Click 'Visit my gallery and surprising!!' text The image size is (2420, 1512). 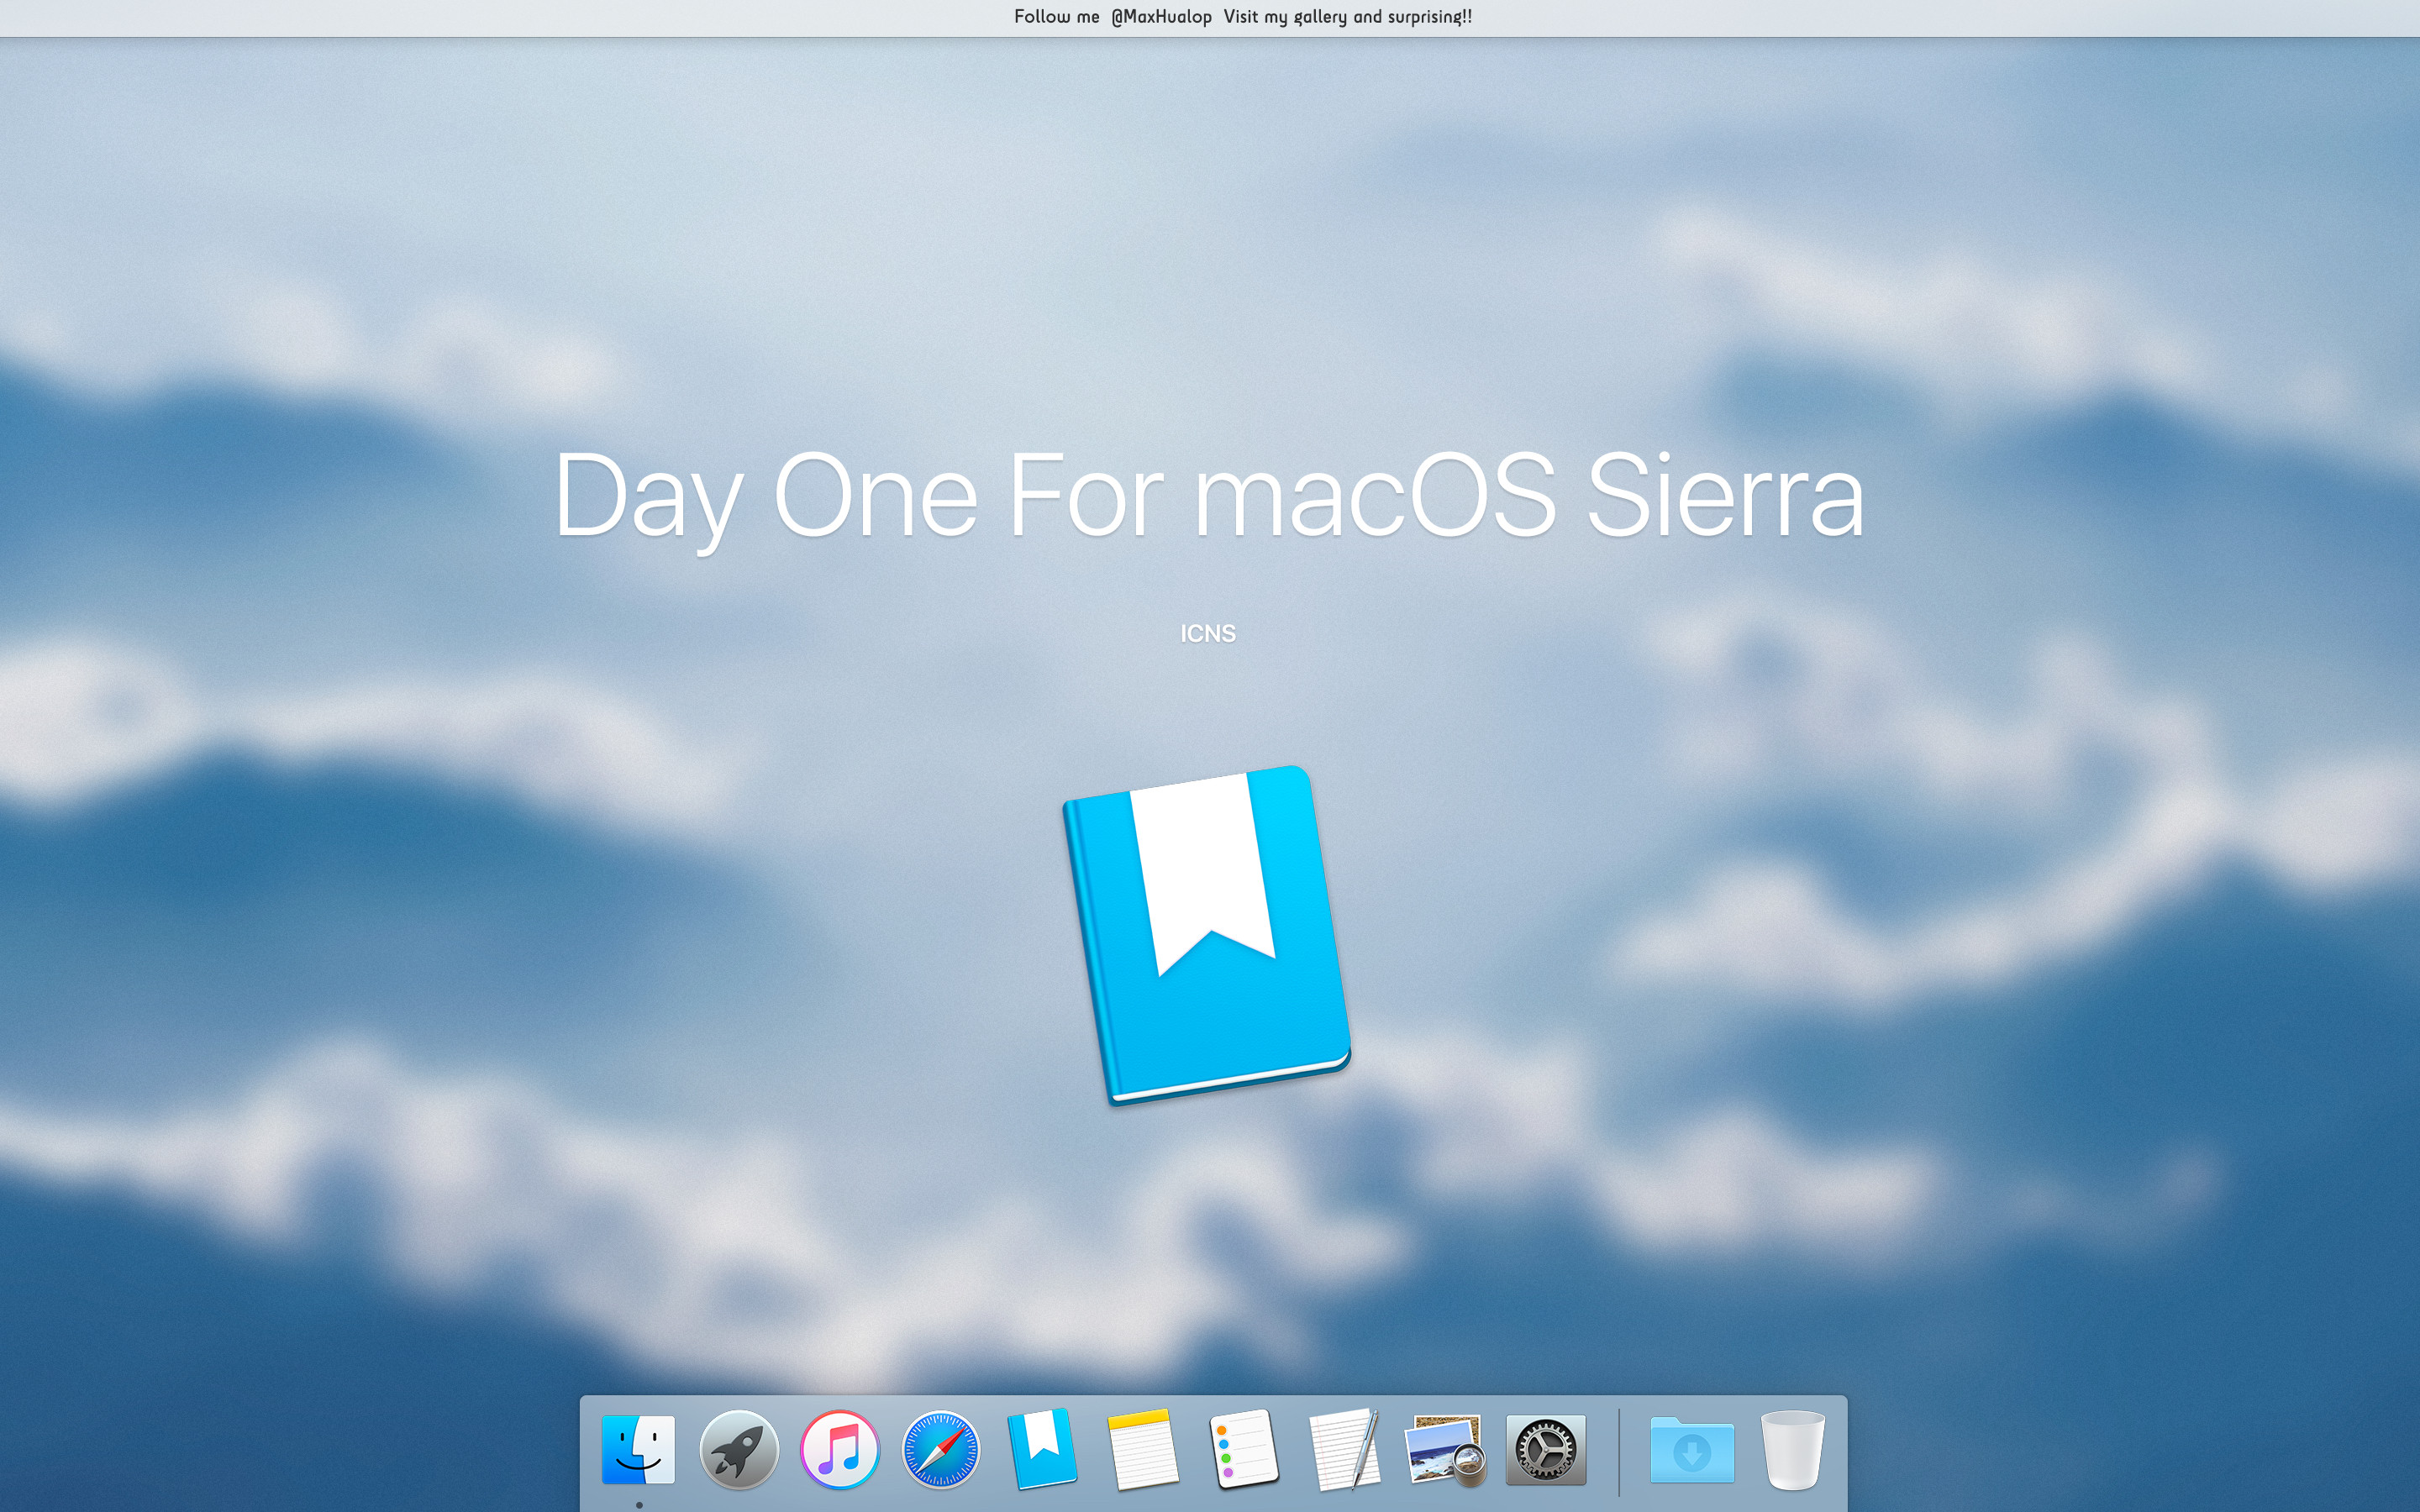tap(1348, 17)
